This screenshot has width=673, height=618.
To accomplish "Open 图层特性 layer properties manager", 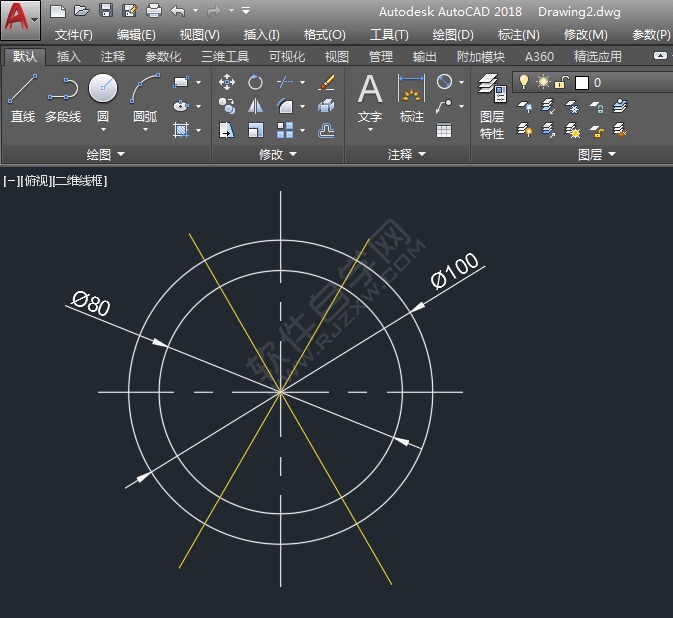I will tap(491, 104).
